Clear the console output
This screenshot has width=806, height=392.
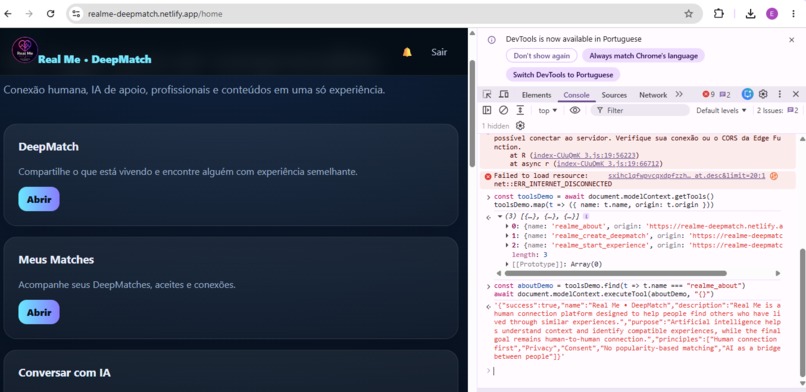coord(503,110)
